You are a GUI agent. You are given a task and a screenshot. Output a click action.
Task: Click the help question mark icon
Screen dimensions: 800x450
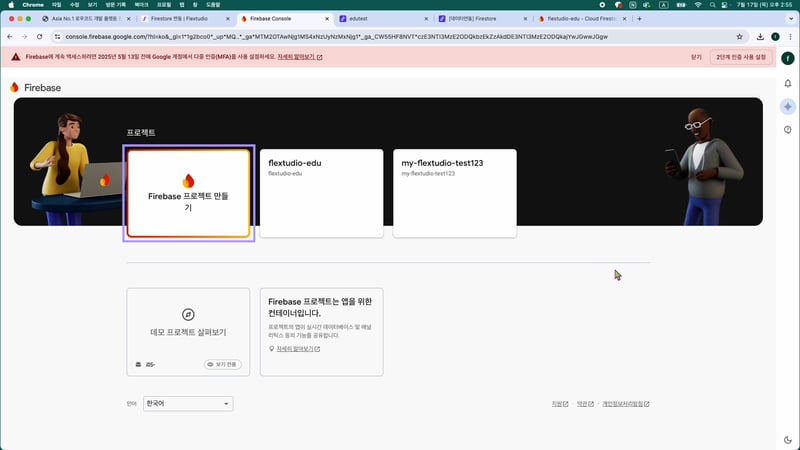pos(788,130)
